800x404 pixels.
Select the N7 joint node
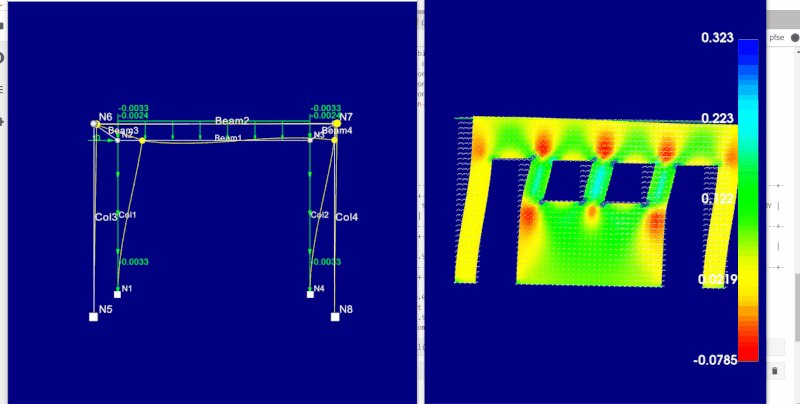[337, 123]
